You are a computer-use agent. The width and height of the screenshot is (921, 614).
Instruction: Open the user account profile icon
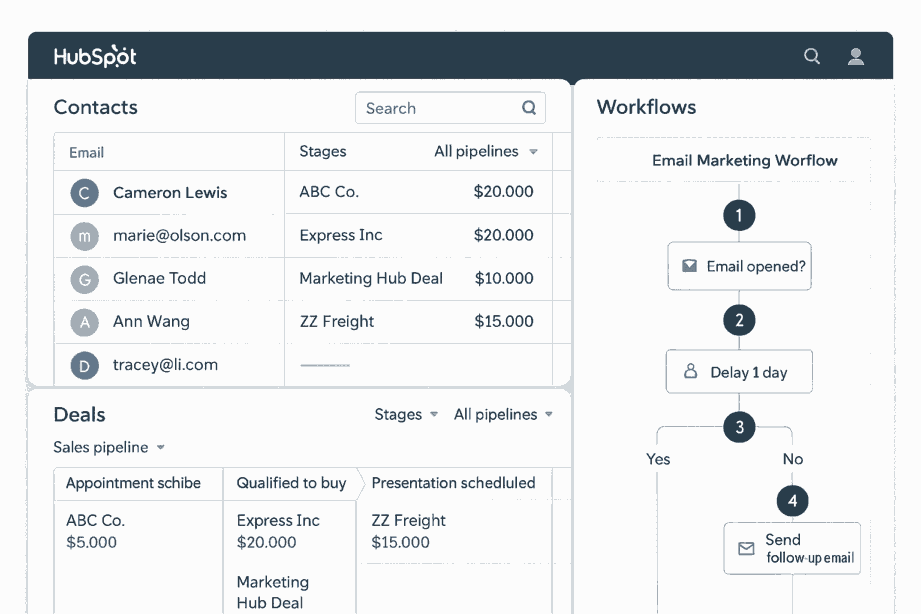point(856,56)
